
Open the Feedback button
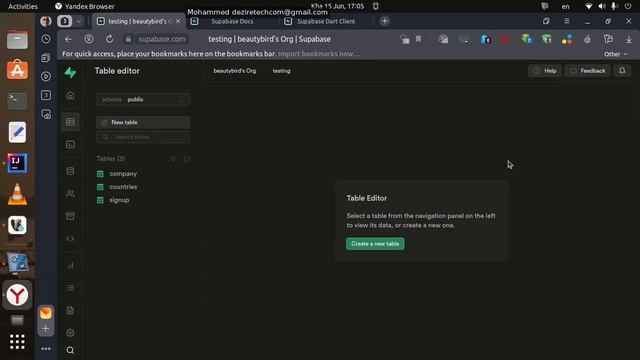tap(587, 71)
